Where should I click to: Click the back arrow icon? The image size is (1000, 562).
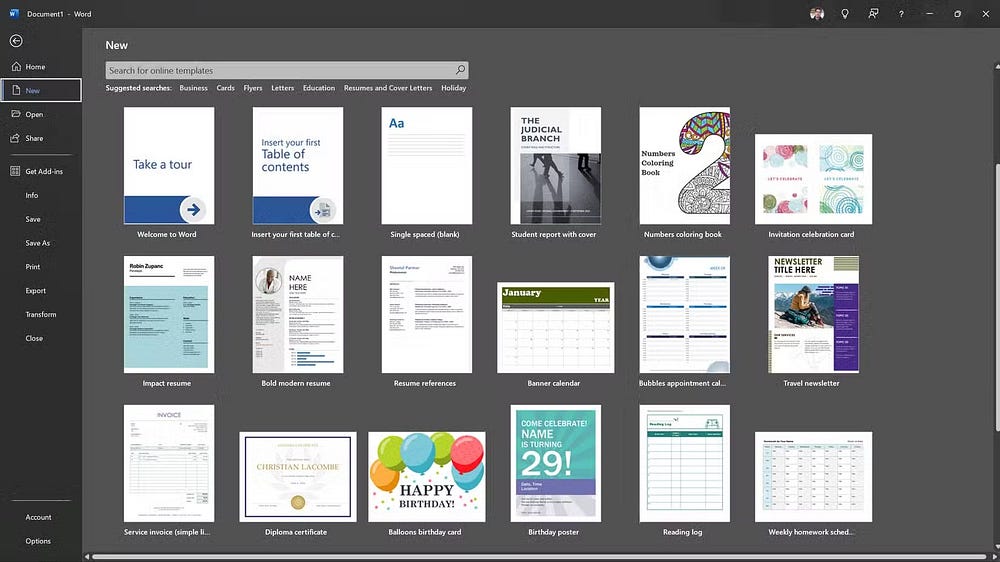pyautogui.click(x=16, y=41)
